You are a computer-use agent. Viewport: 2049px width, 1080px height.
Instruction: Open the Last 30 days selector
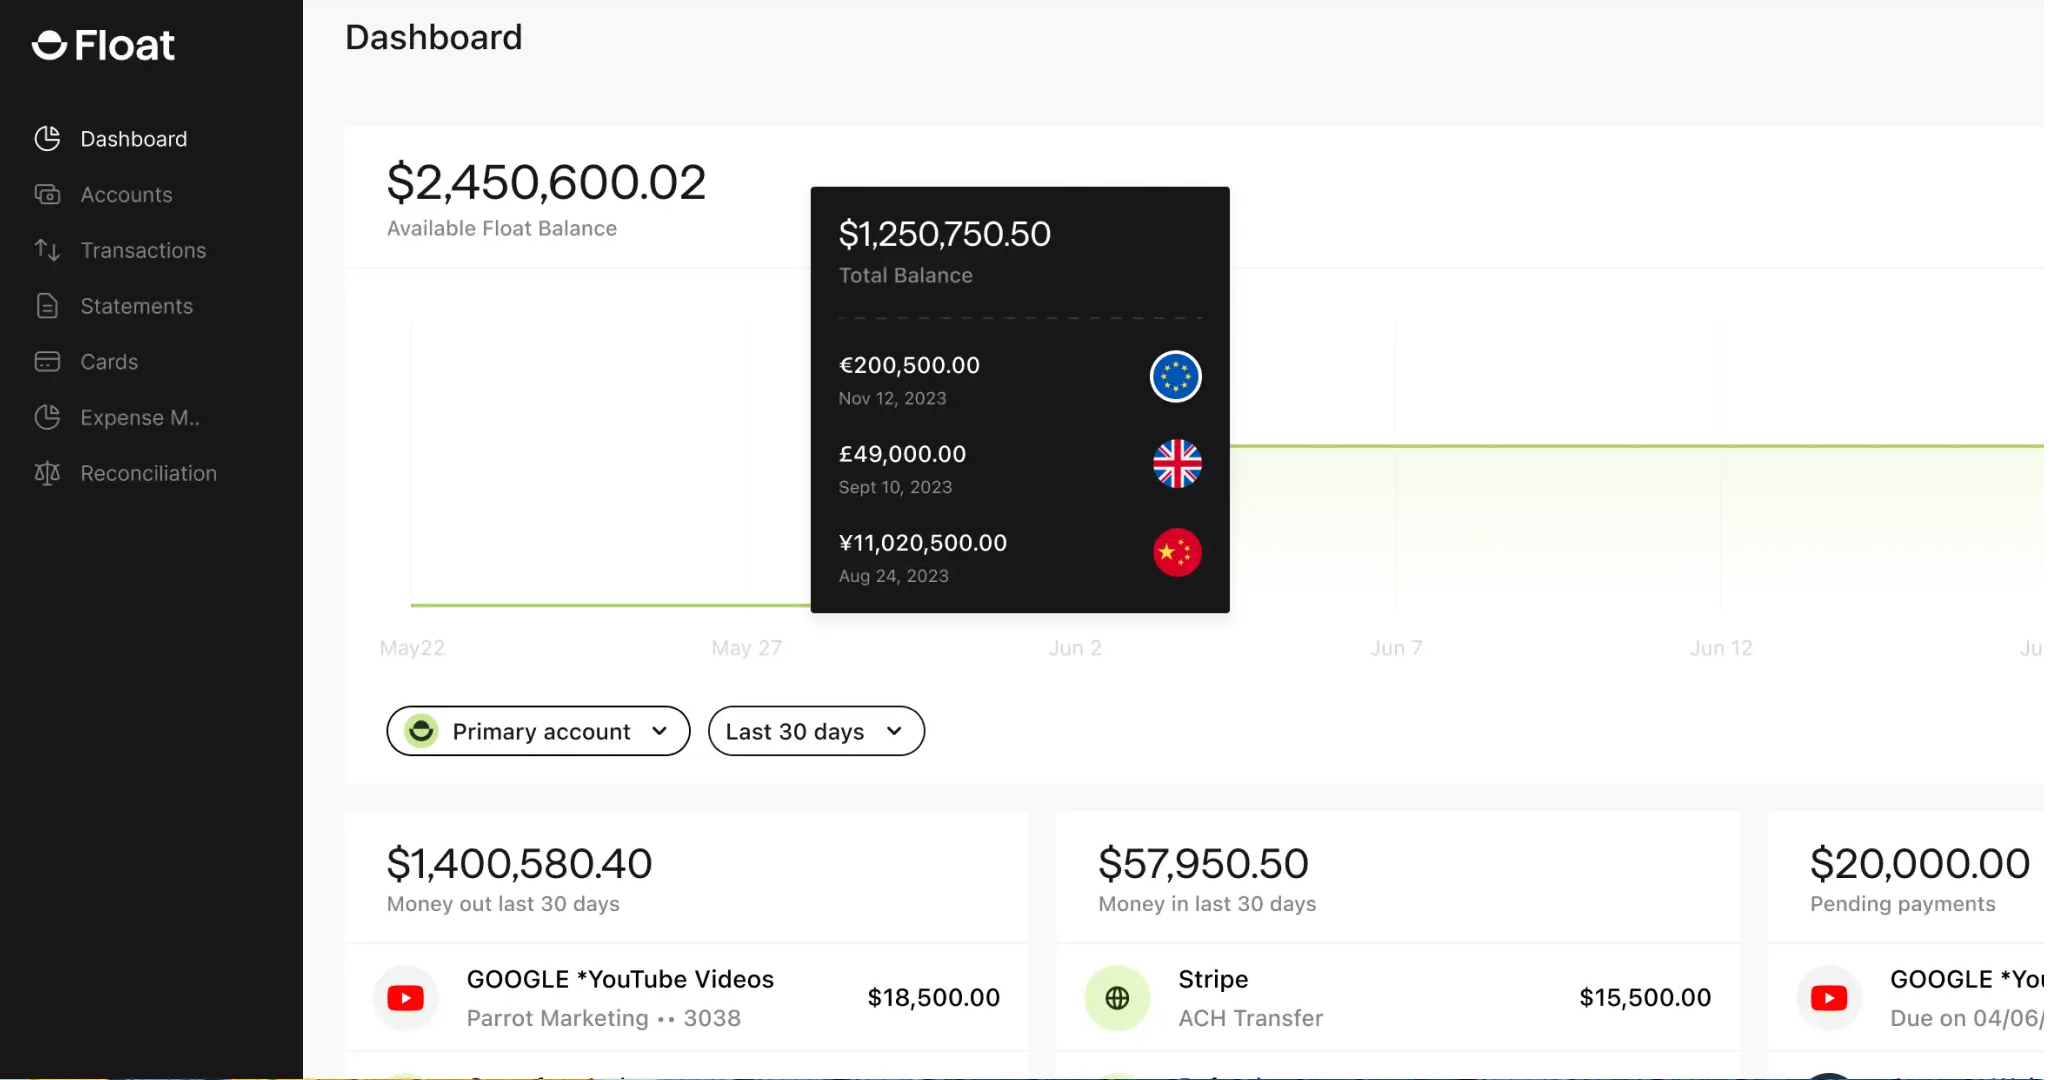816,731
